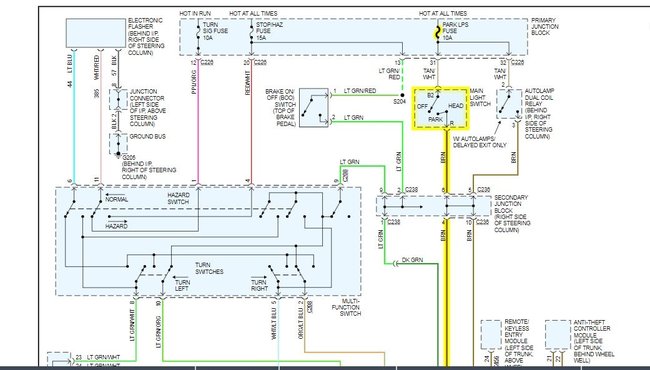This screenshot has width=650, height=370.
Task: Click the 'JUNCTION CONNECTOR' description text
Action: pos(148,108)
